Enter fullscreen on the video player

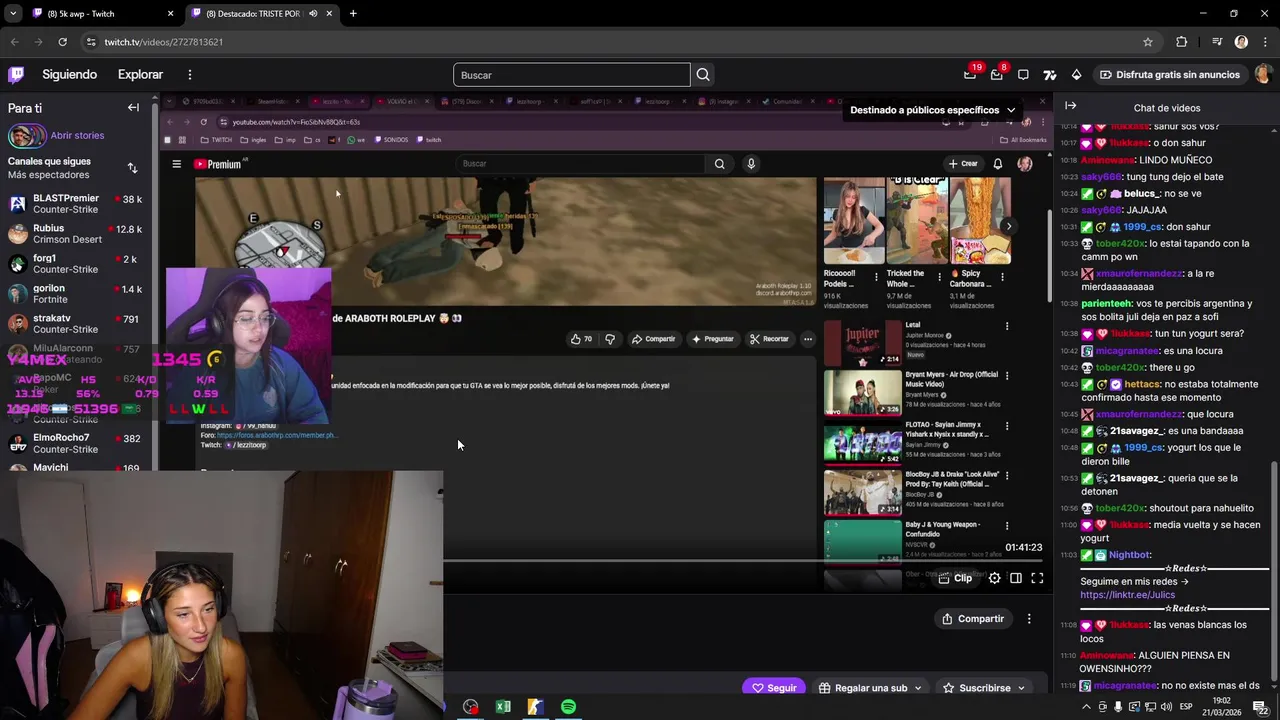coord(1037,578)
